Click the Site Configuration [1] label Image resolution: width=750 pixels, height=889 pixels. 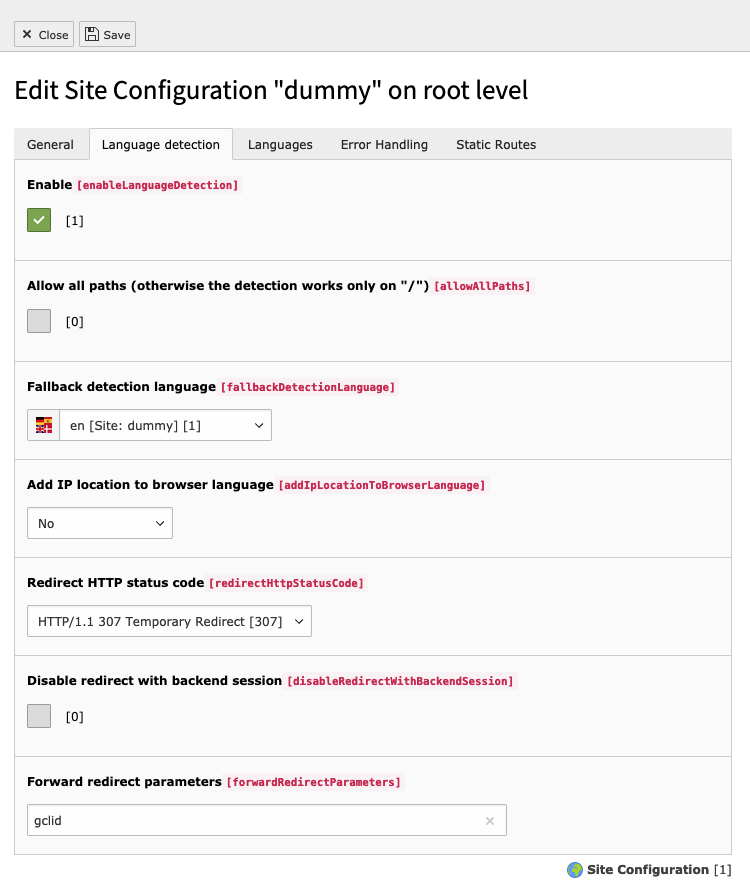pos(659,870)
